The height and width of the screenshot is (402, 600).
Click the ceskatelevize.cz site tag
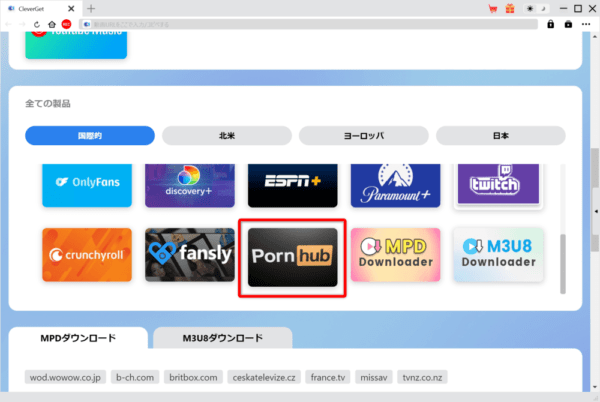(264, 377)
